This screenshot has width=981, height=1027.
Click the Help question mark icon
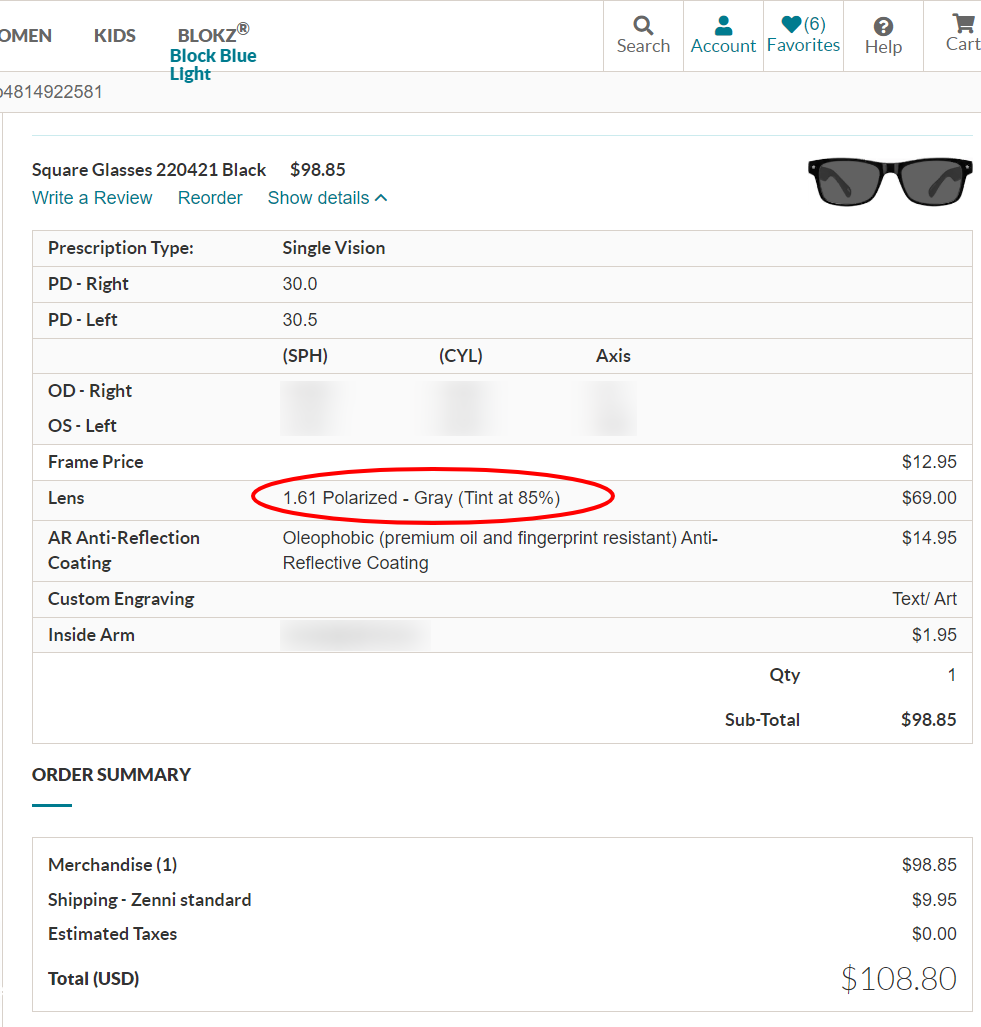(883, 27)
